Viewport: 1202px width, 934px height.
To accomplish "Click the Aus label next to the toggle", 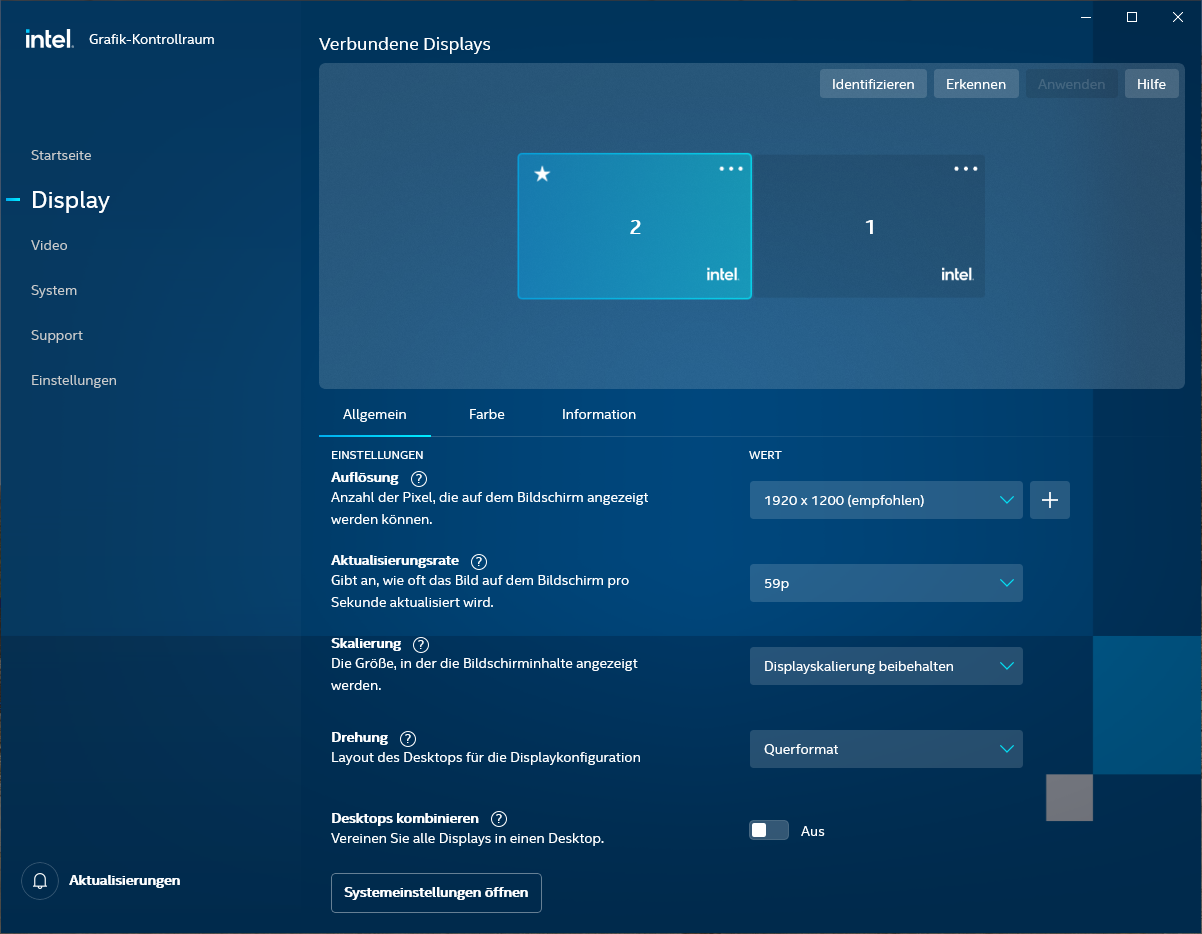I will pyautogui.click(x=813, y=832).
